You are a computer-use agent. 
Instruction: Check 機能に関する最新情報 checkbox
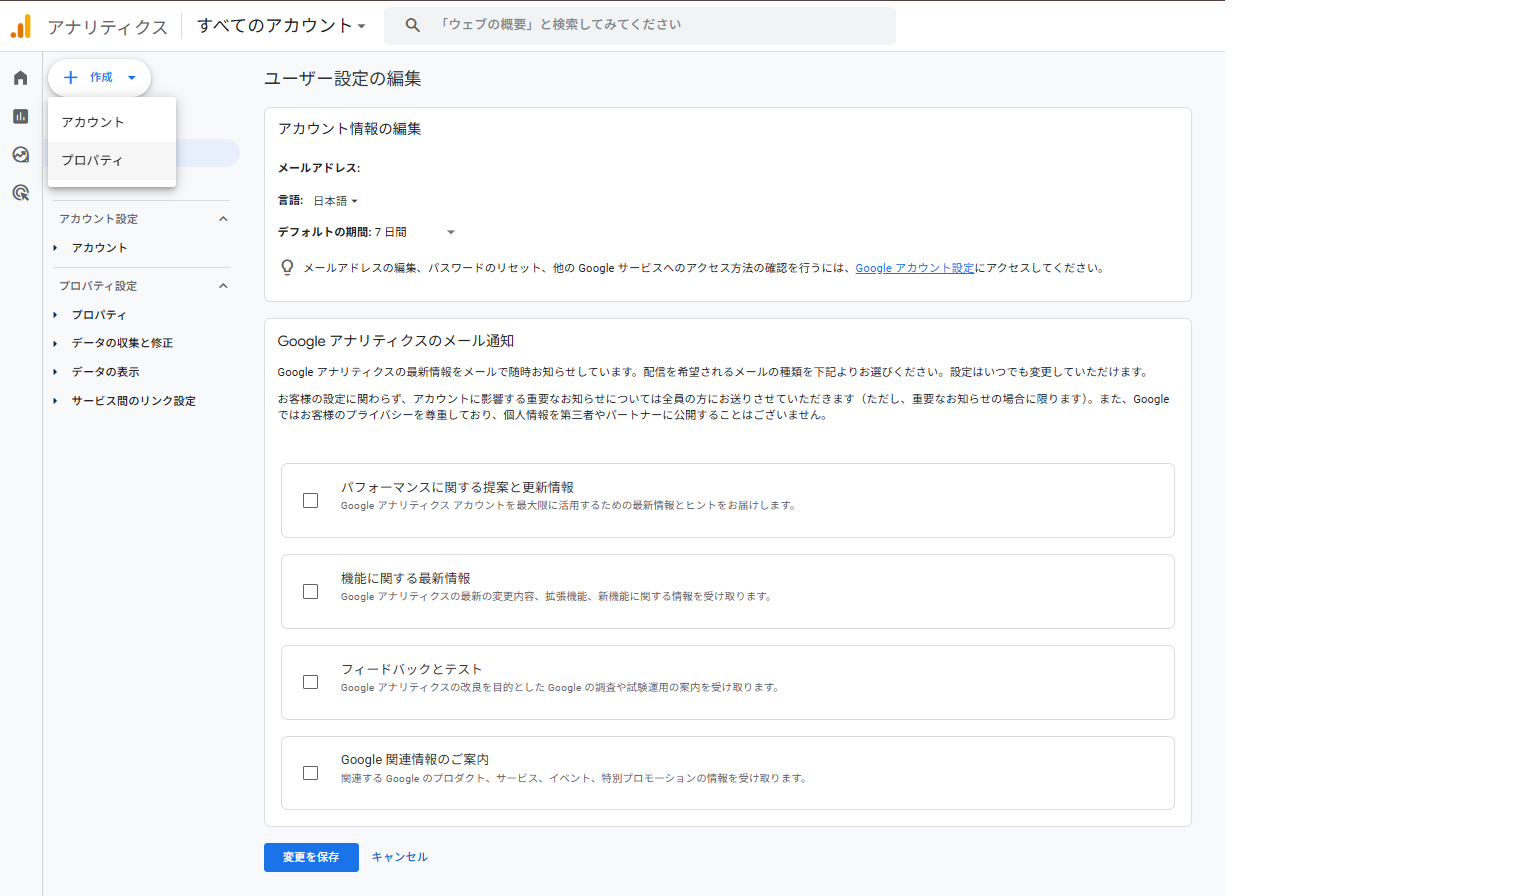(x=311, y=591)
